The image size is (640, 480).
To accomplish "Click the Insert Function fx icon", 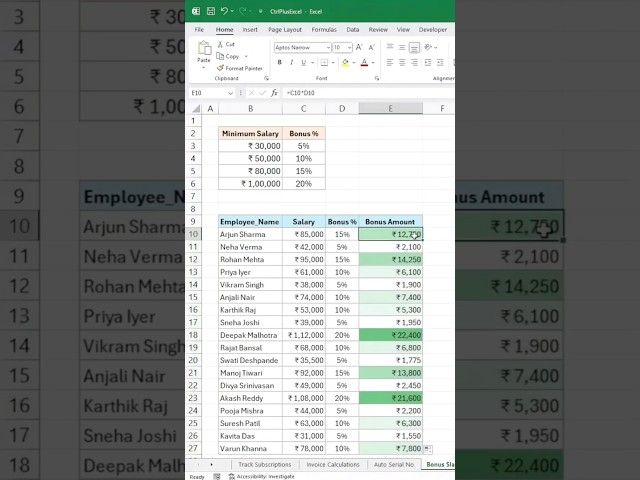I will (274, 93).
